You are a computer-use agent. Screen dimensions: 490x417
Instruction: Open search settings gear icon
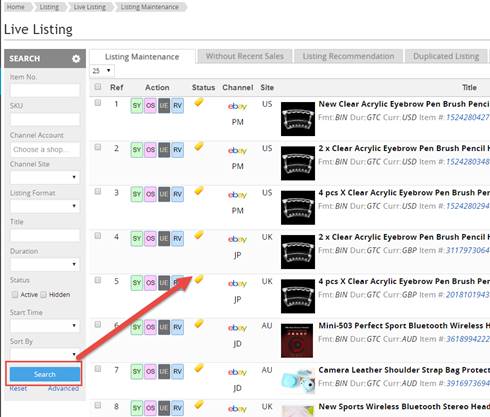(x=76, y=59)
